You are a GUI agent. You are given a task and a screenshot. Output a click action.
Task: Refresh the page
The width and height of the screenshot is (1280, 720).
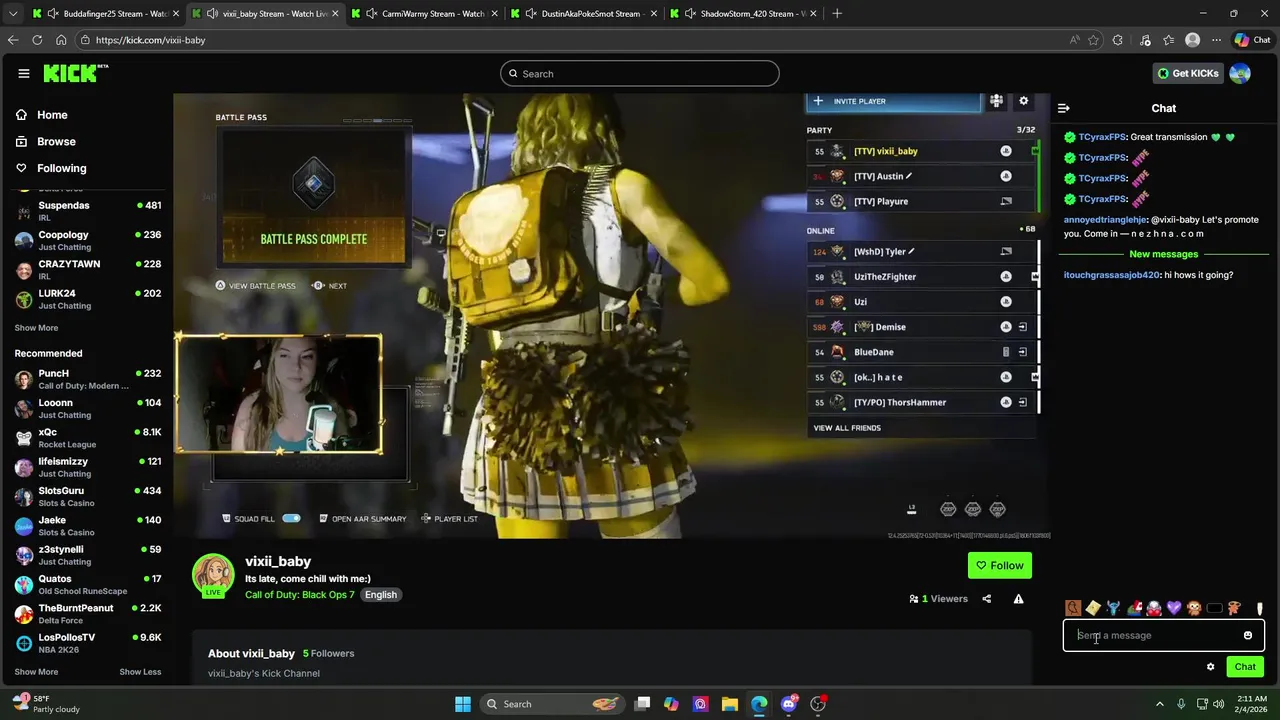pos(37,40)
